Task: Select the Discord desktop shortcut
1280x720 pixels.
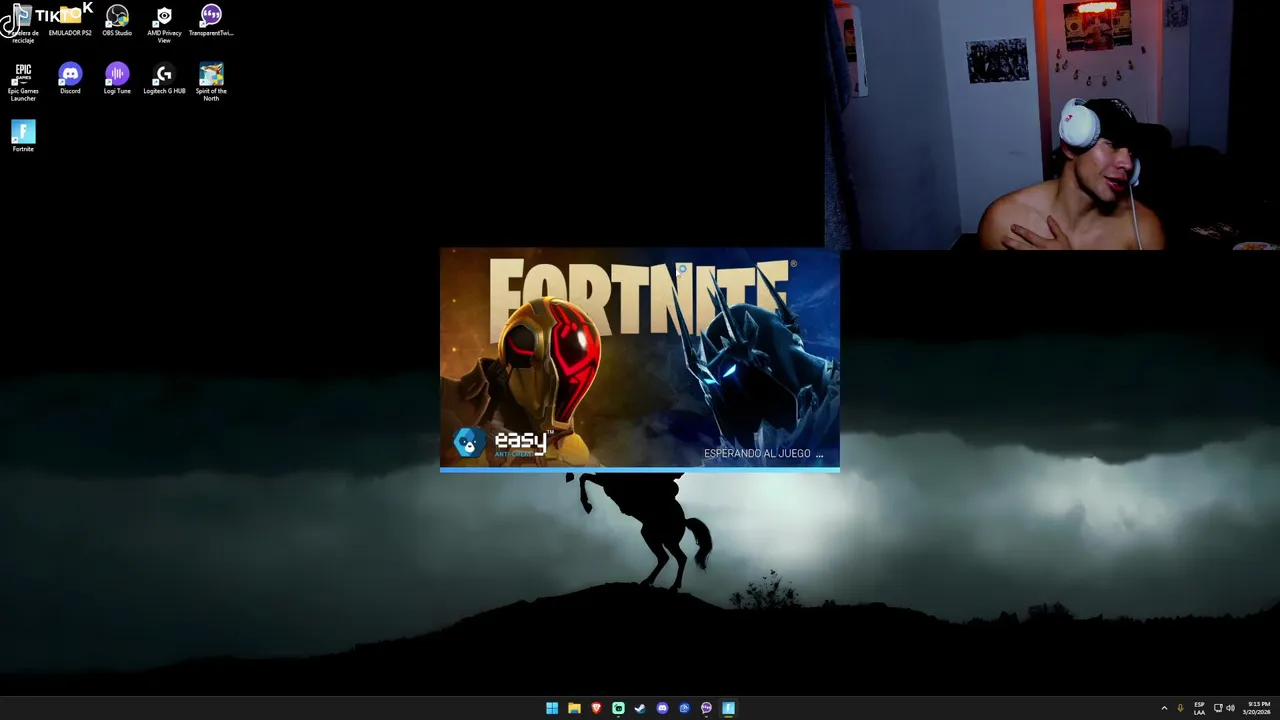Action: coord(70,79)
